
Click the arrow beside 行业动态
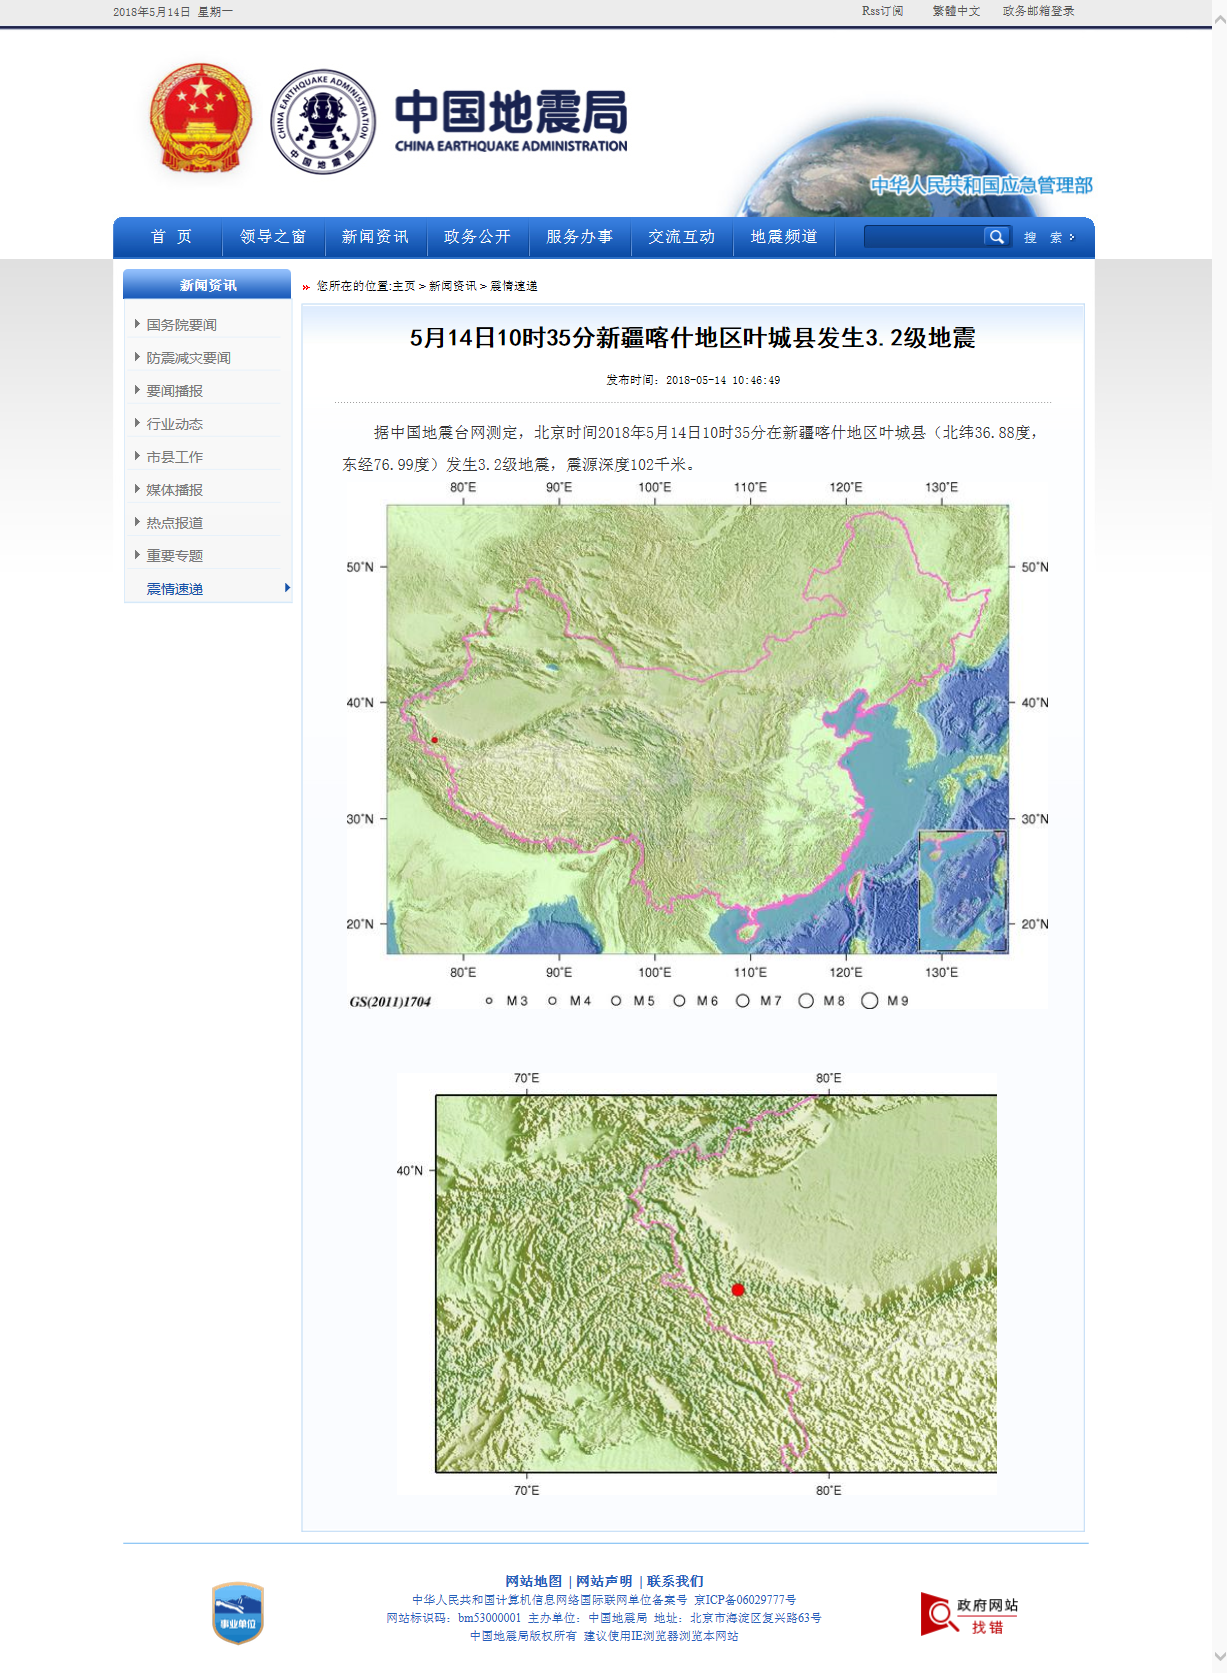point(137,423)
